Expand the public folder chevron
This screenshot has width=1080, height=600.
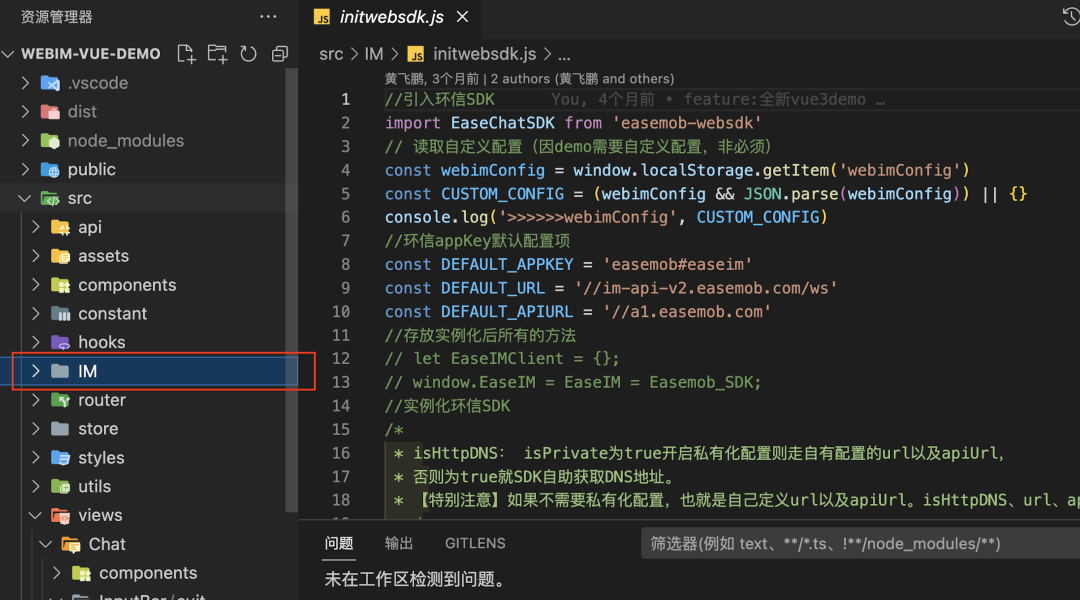25,169
